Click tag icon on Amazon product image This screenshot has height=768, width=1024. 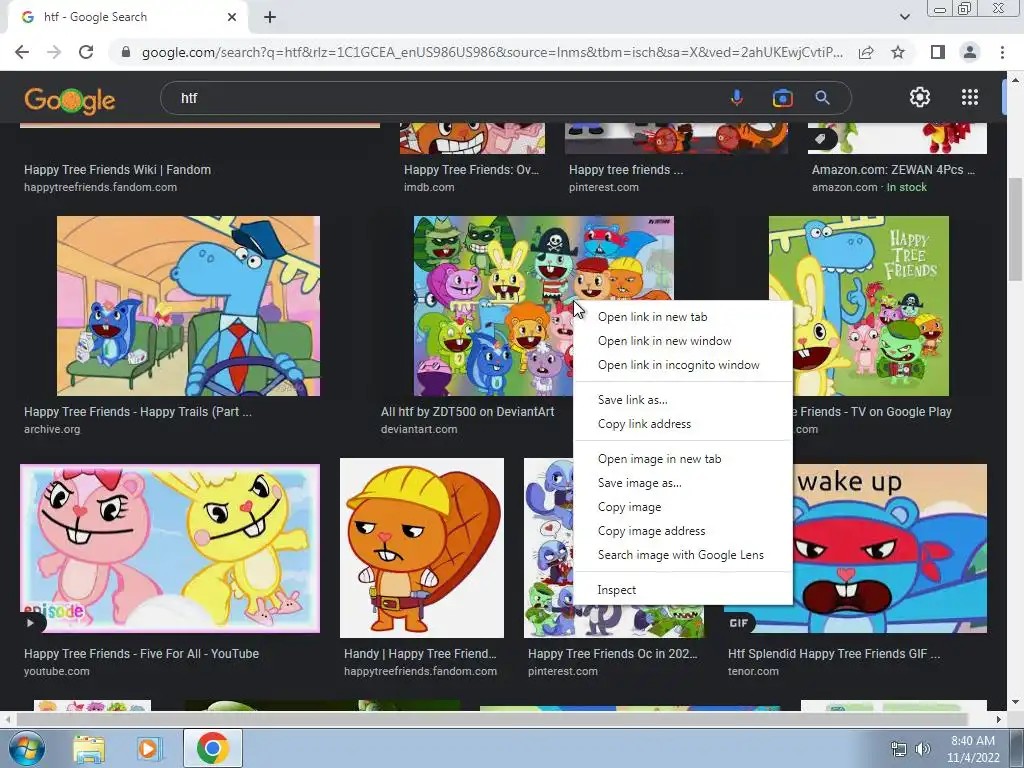[x=822, y=138]
